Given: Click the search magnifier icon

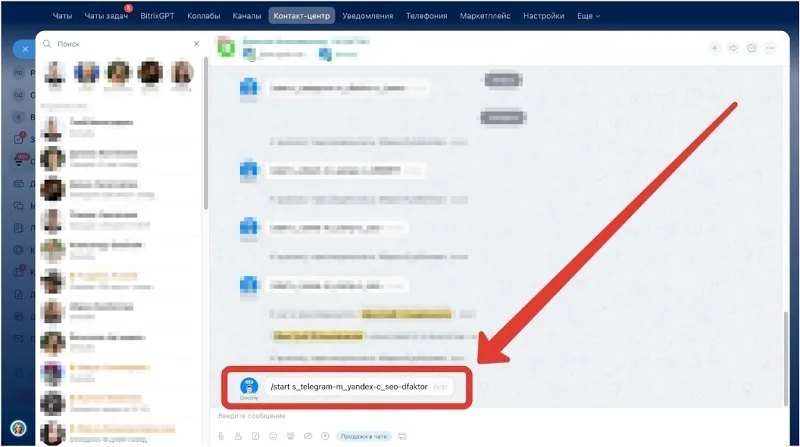Looking at the screenshot, I should 47,44.
